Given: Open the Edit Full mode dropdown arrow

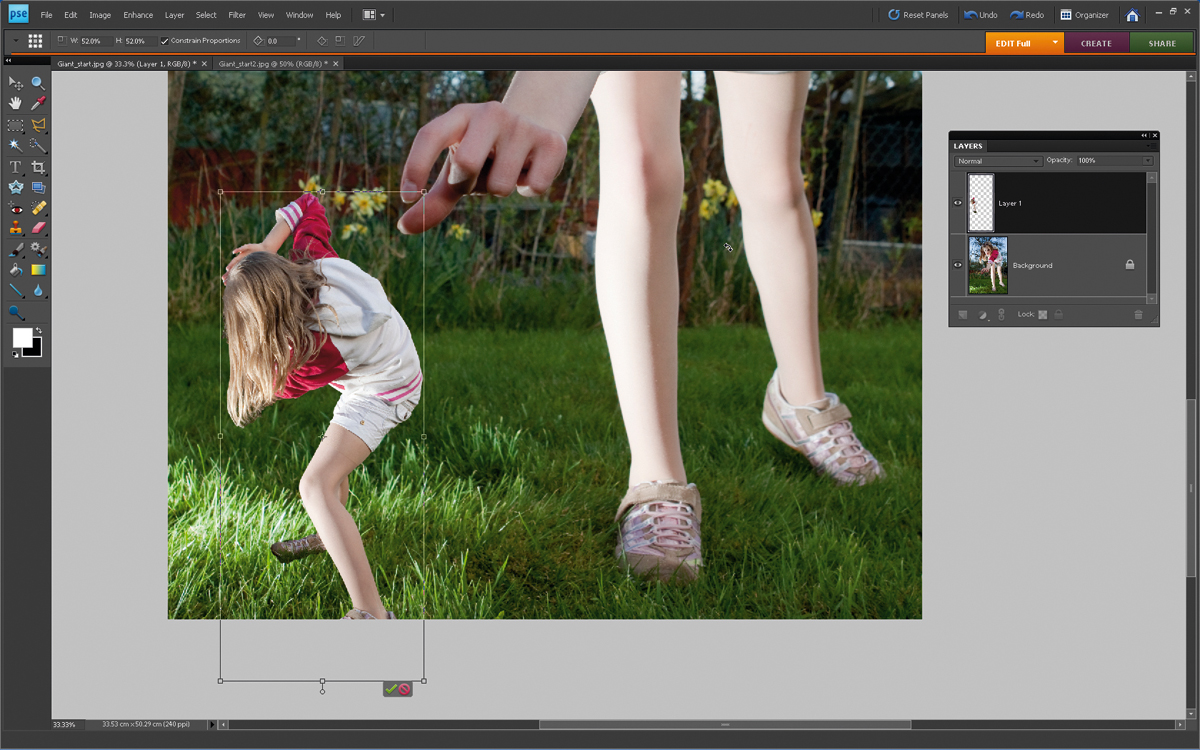Looking at the screenshot, I should (x=1054, y=43).
